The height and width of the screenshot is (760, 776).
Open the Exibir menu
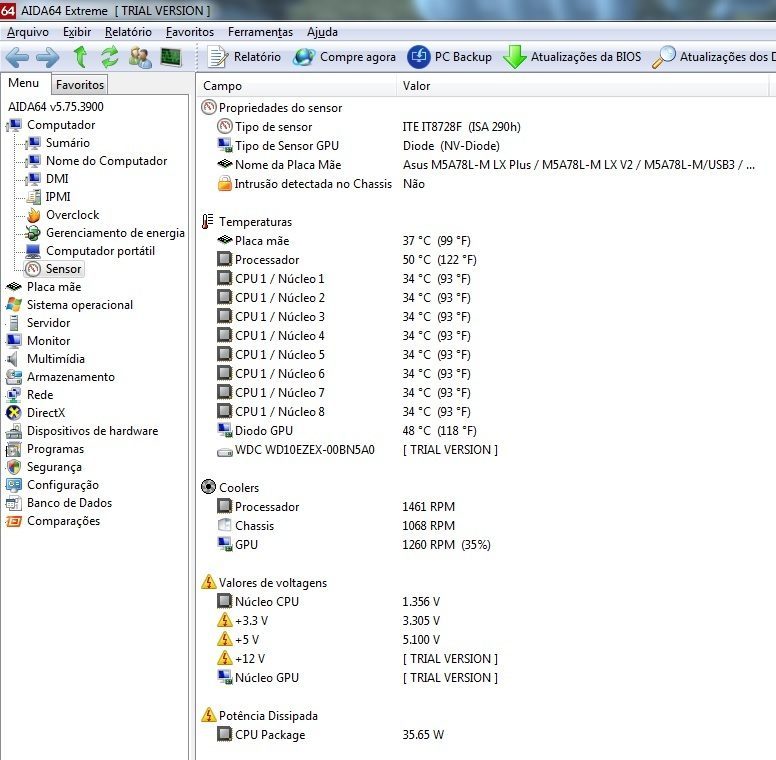77,32
